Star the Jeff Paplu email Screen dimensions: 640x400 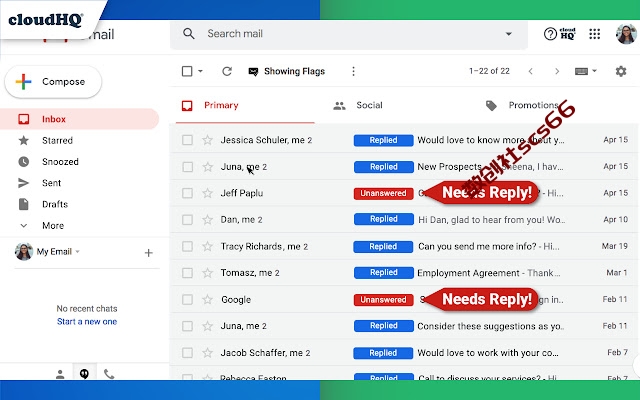click(207, 193)
